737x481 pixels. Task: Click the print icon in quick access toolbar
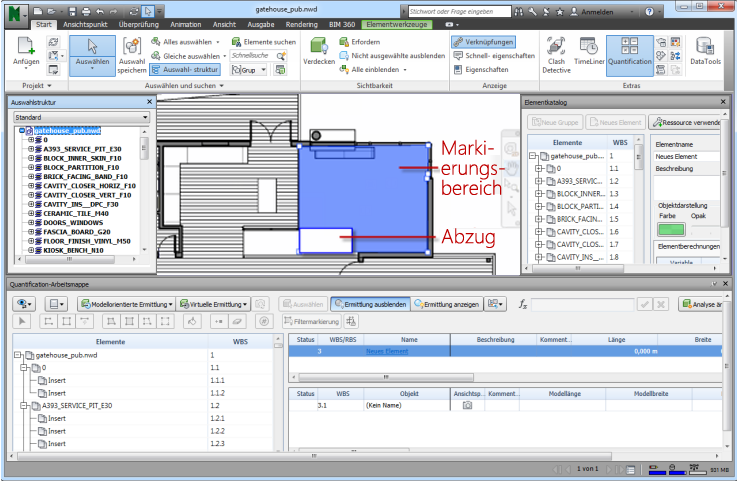point(86,11)
